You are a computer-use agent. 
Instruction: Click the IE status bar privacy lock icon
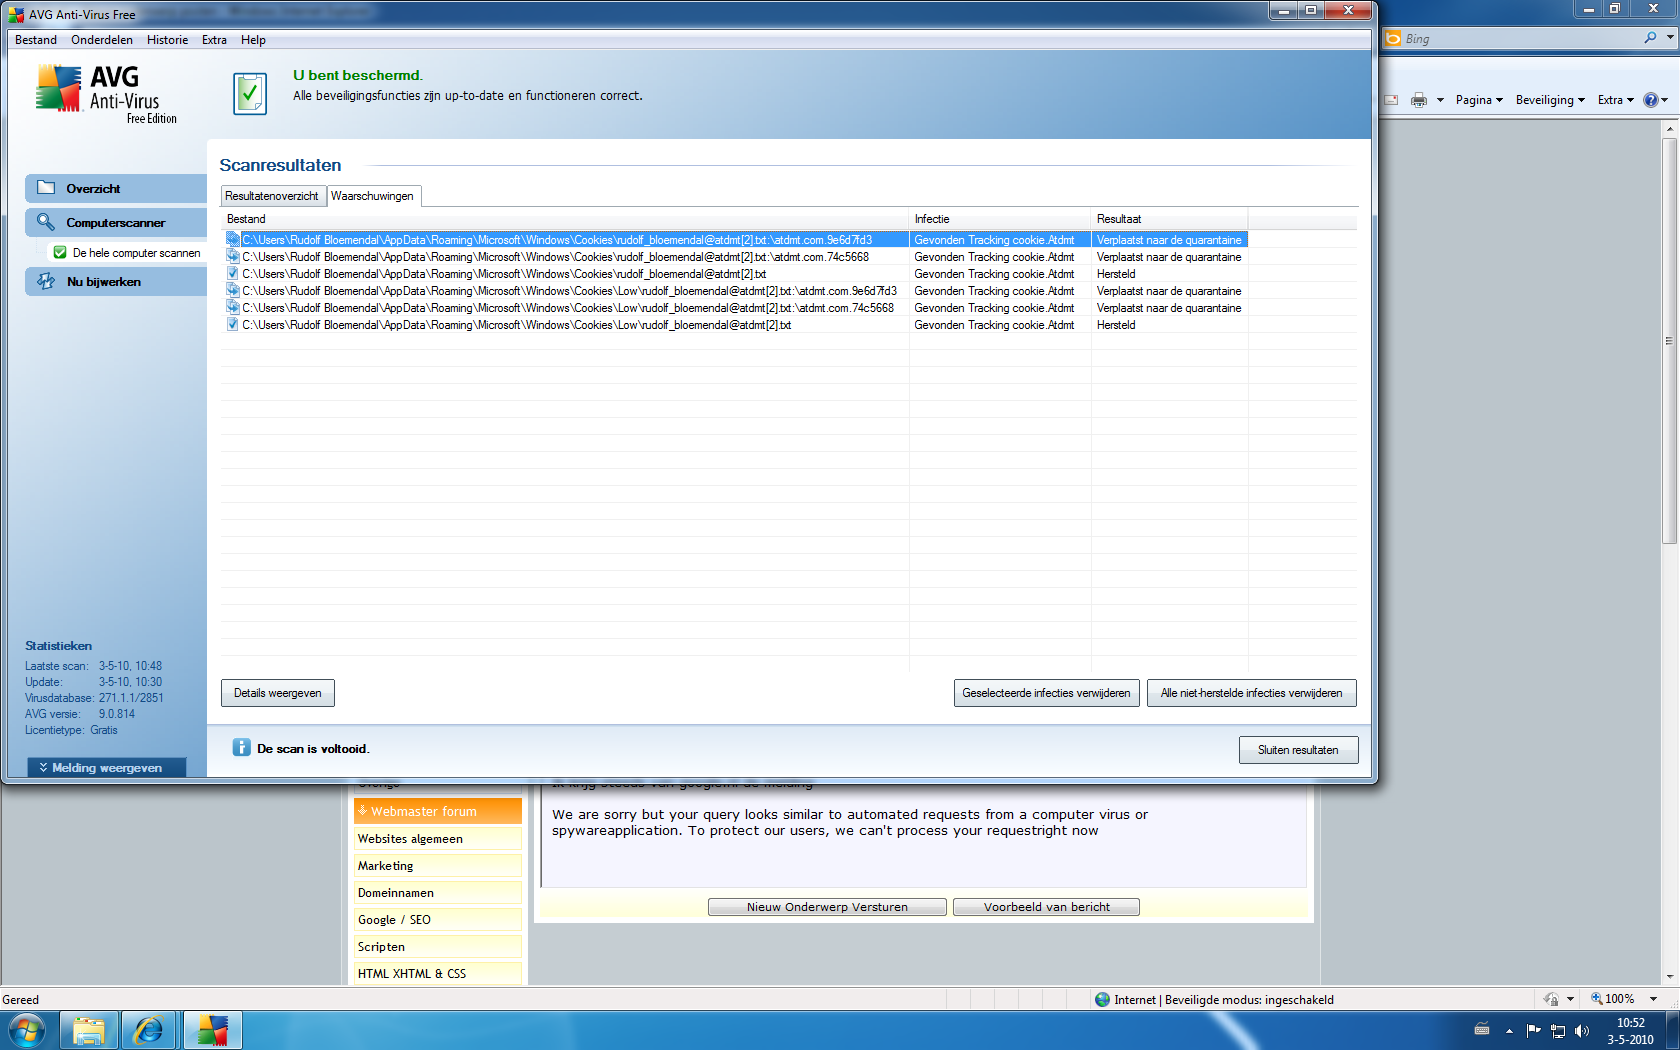[x=1551, y=999]
